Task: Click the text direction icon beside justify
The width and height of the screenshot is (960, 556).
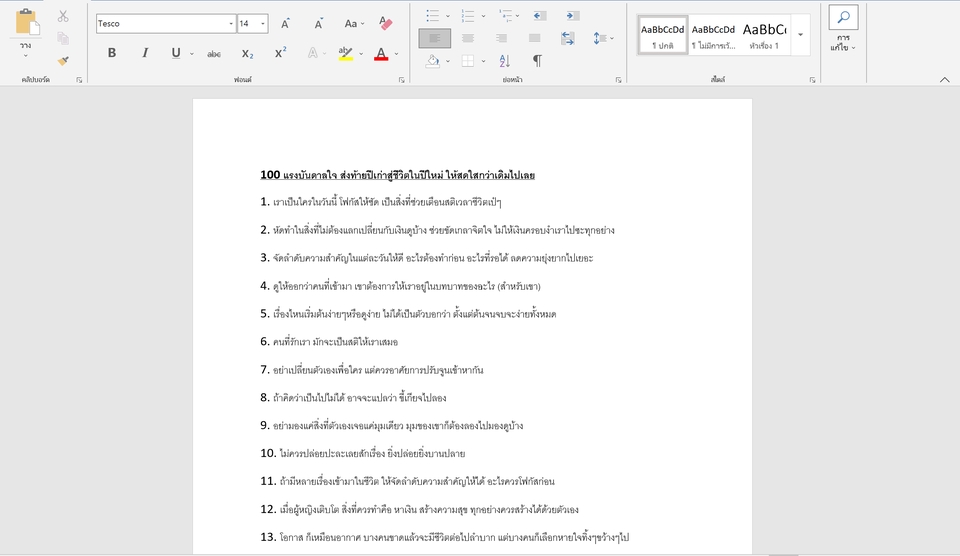Action: [x=568, y=38]
